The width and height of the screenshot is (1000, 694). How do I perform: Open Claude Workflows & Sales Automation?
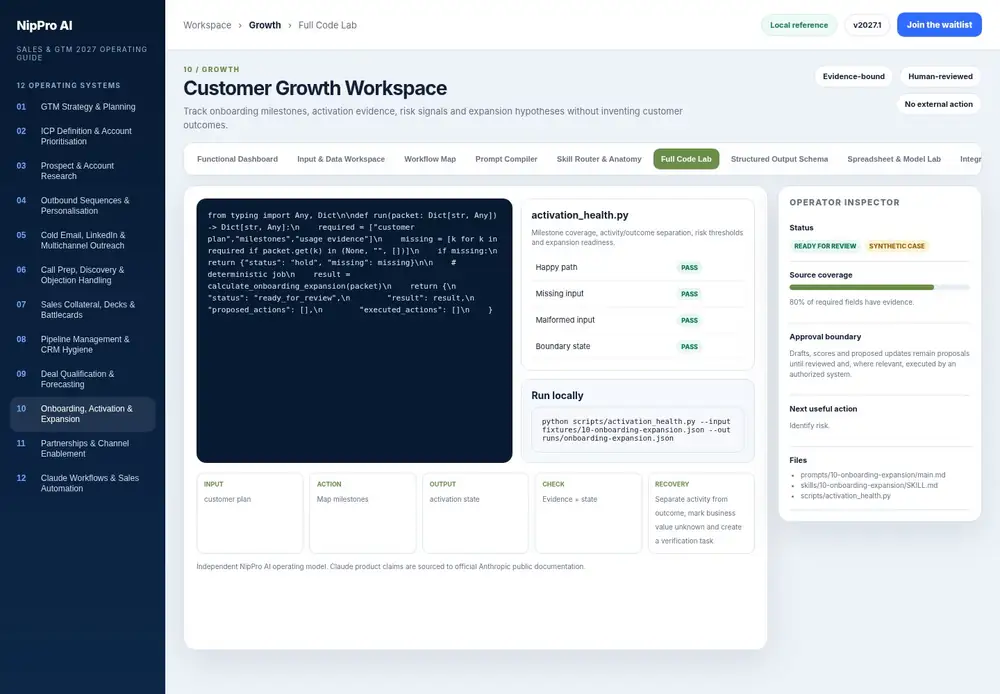[82, 483]
